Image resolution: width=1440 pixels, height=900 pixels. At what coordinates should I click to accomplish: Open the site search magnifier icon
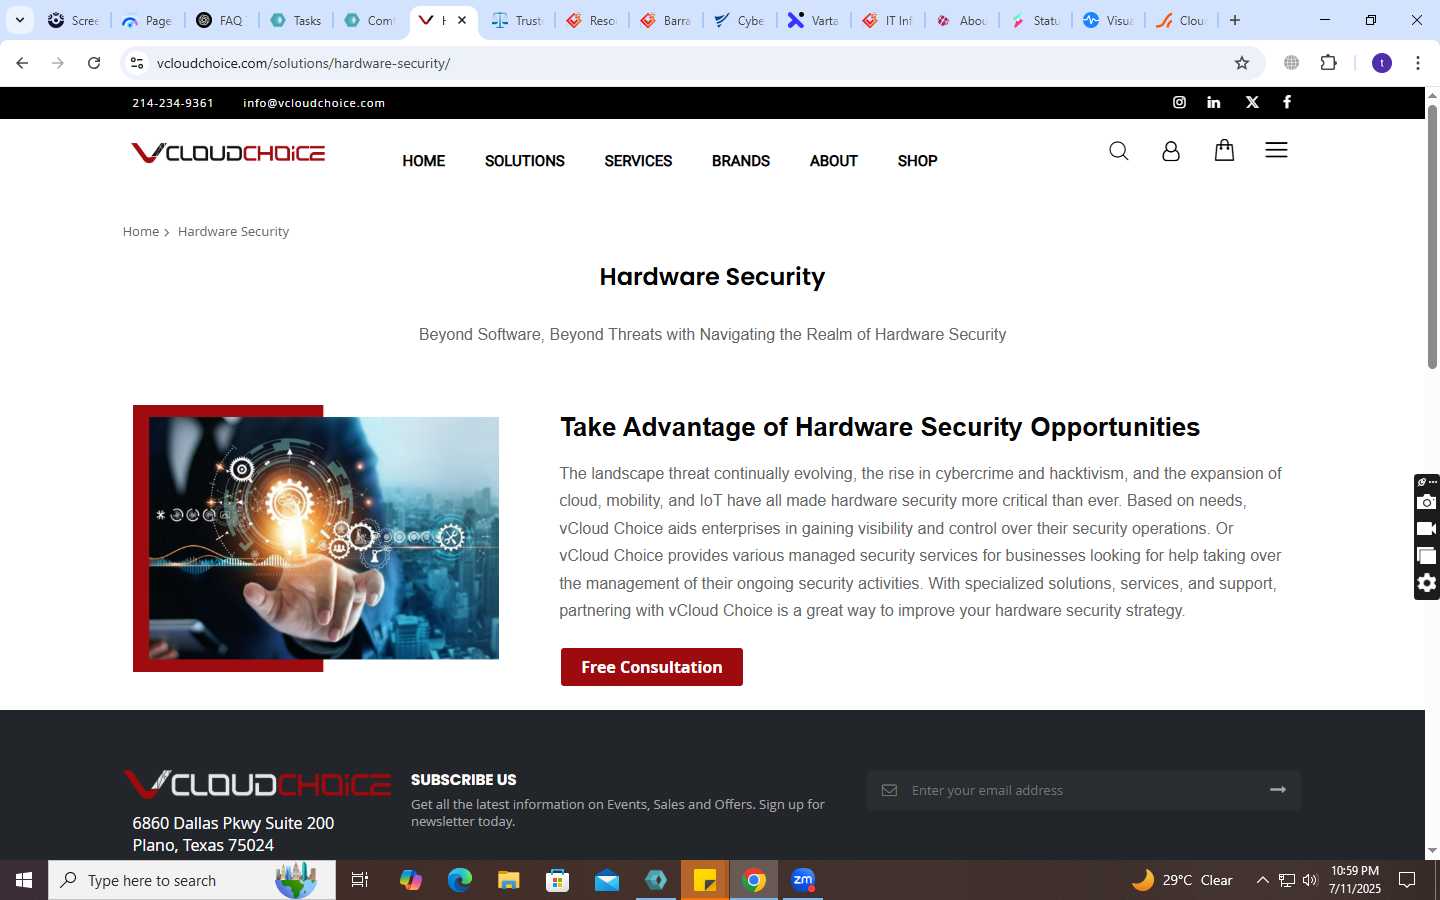1119,151
